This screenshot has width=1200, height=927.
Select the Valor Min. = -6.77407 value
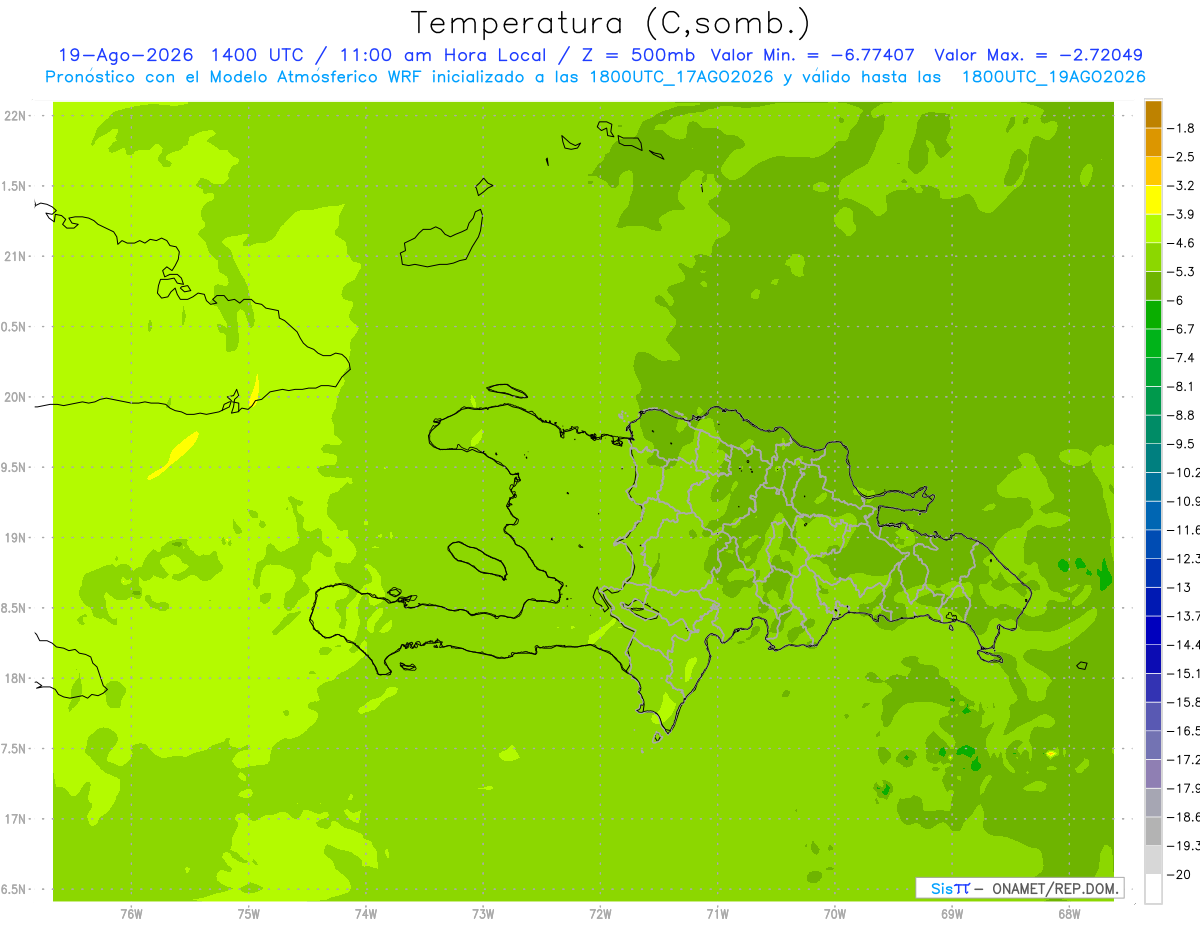(x=812, y=55)
